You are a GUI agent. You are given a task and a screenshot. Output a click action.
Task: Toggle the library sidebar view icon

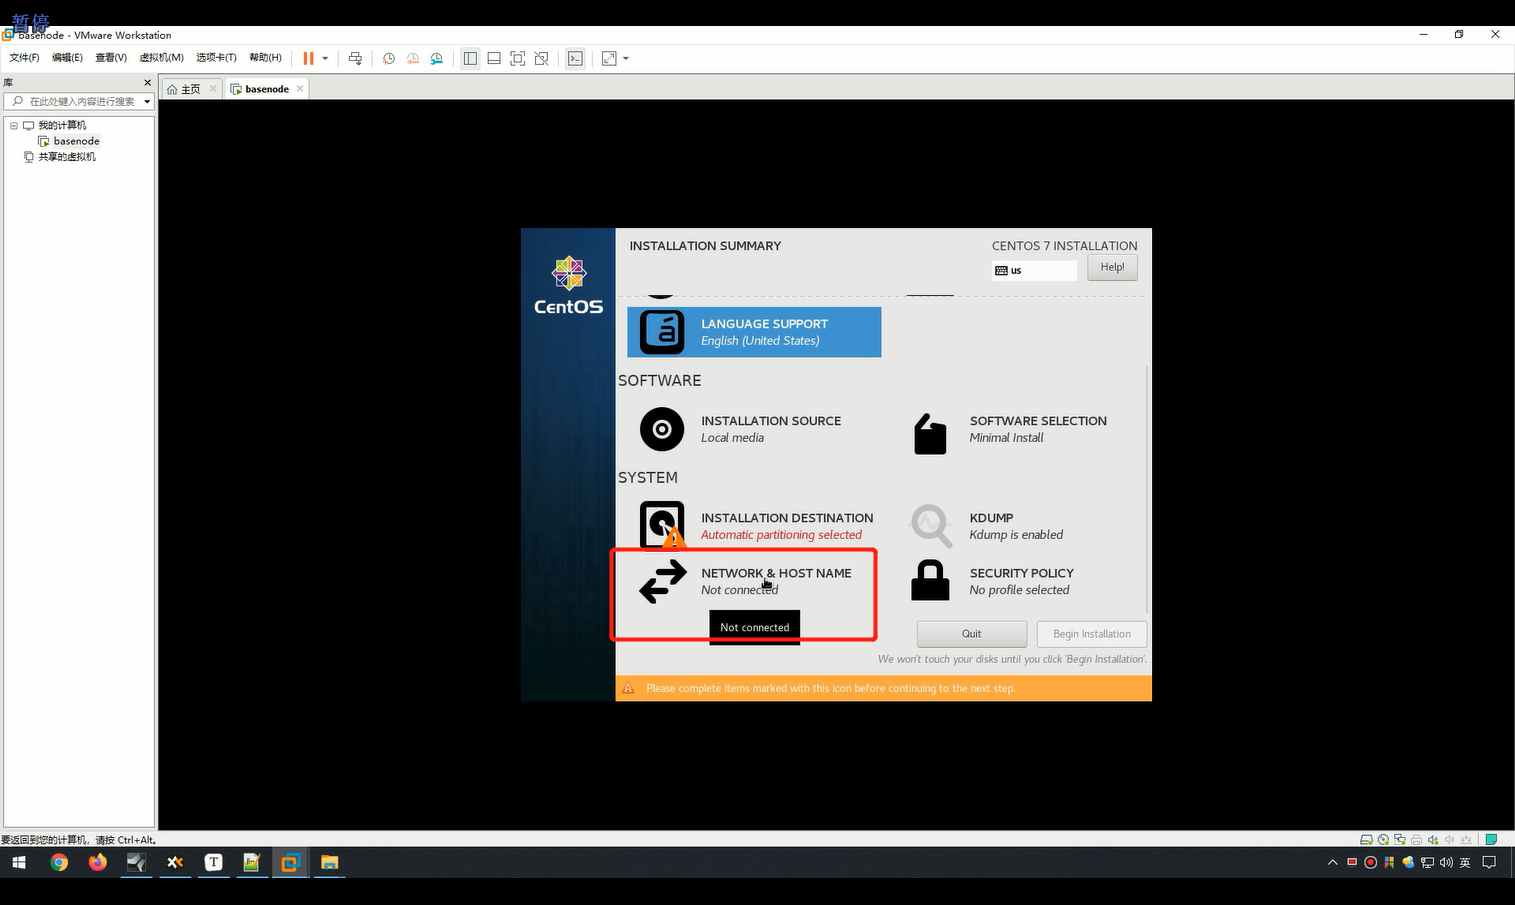click(x=470, y=59)
